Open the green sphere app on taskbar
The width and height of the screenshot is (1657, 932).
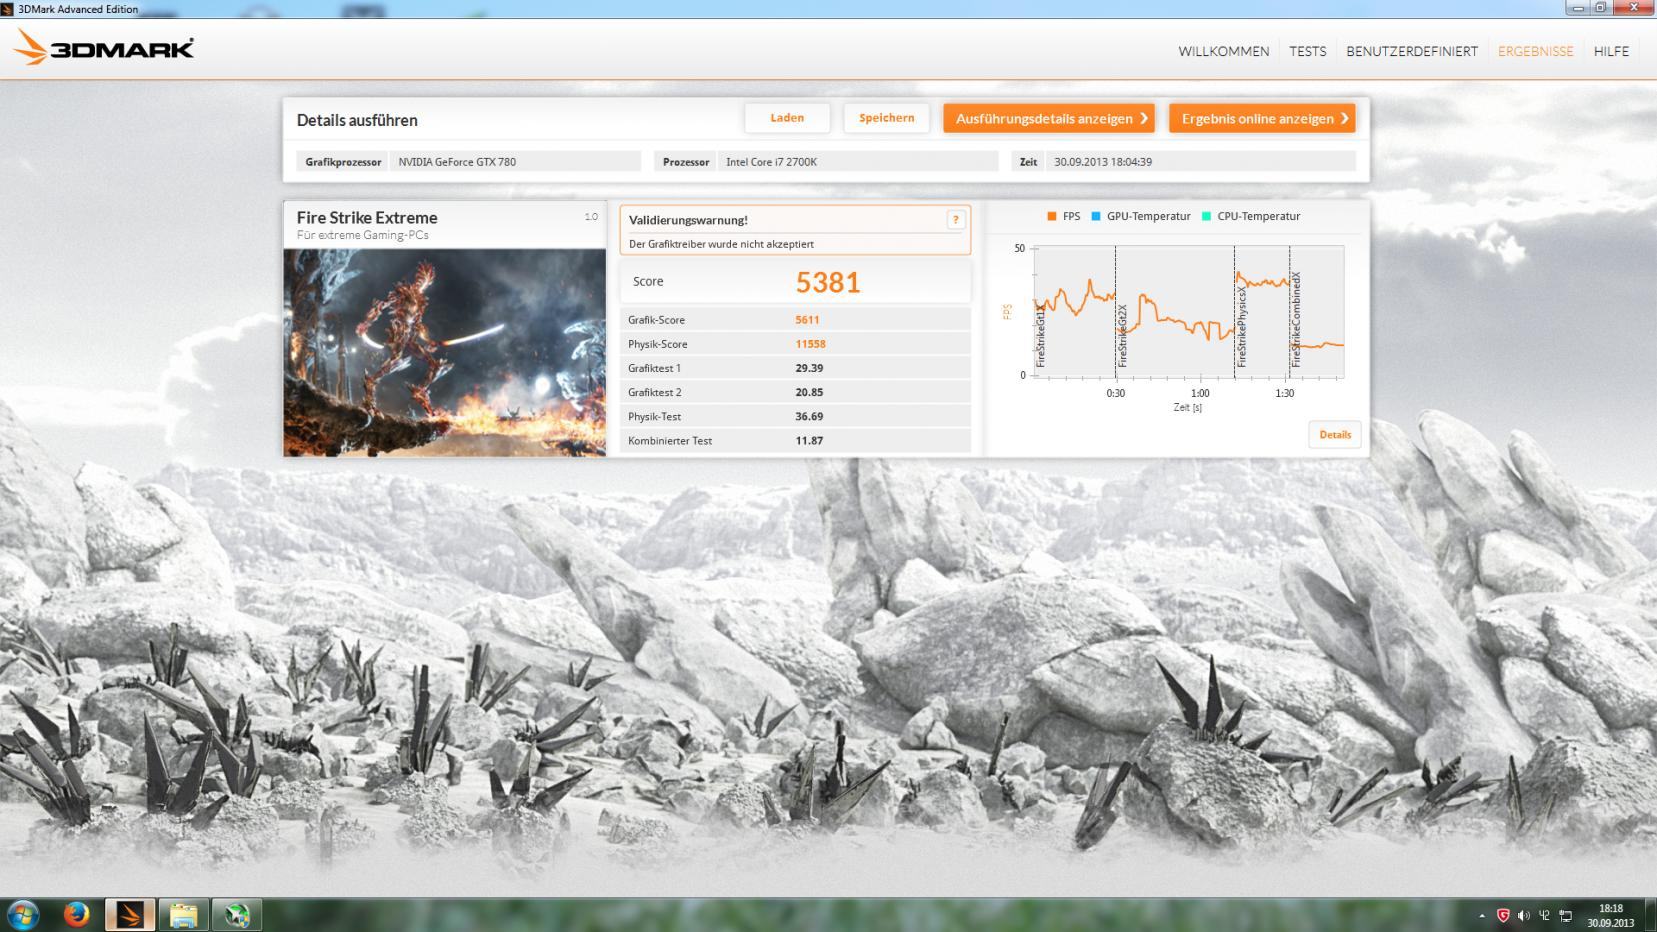tap(237, 914)
